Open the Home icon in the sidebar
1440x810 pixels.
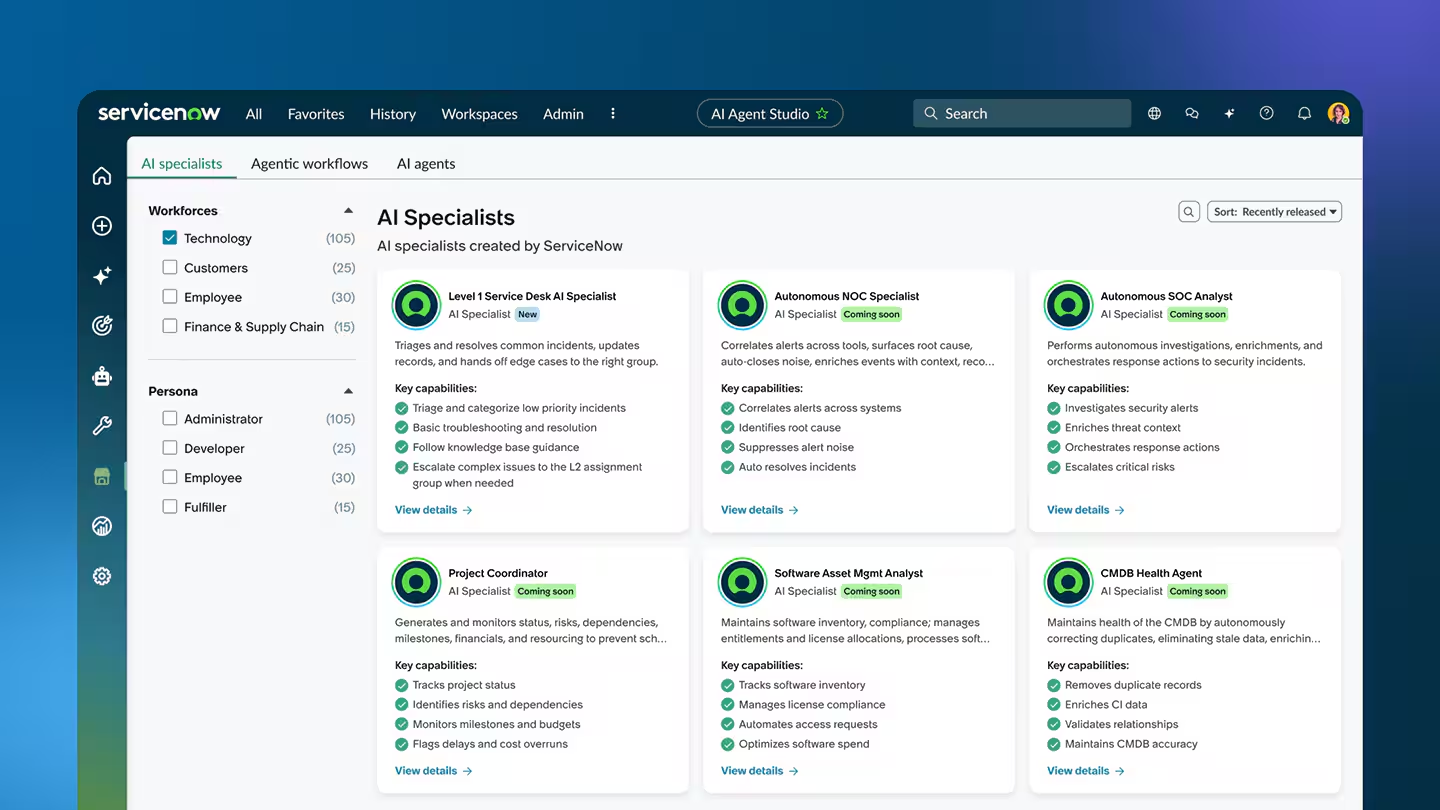click(x=101, y=175)
